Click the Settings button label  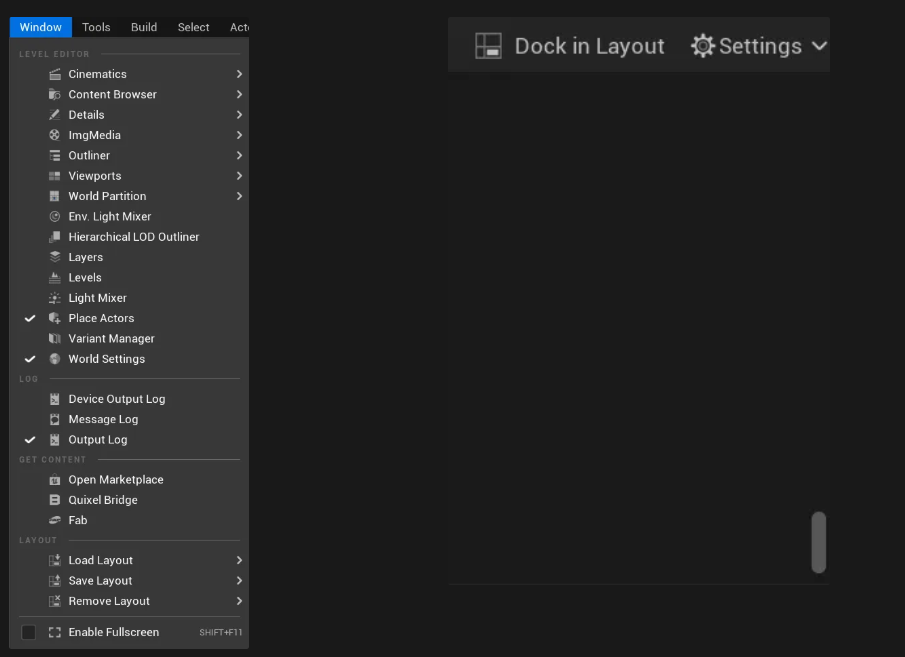[760, 46]
